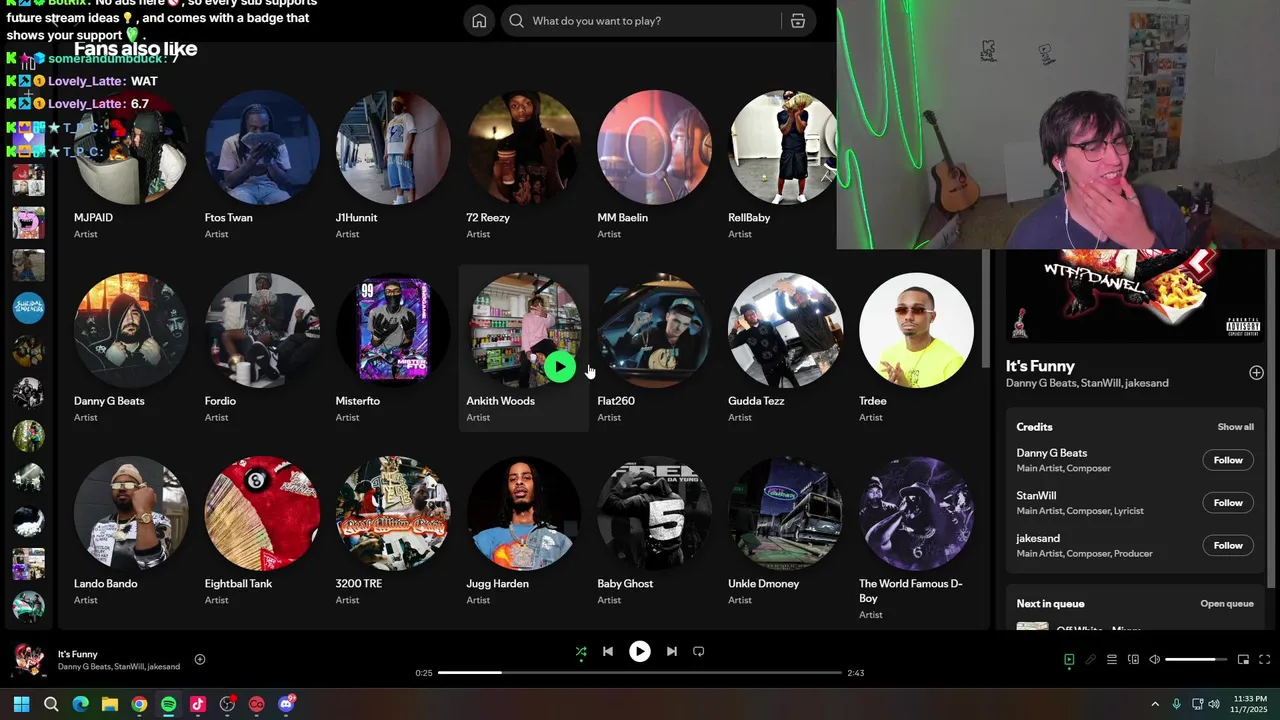Open File Explorer from the taskbar
Screen dimensions: 1280x720
[x=110, y=704]
